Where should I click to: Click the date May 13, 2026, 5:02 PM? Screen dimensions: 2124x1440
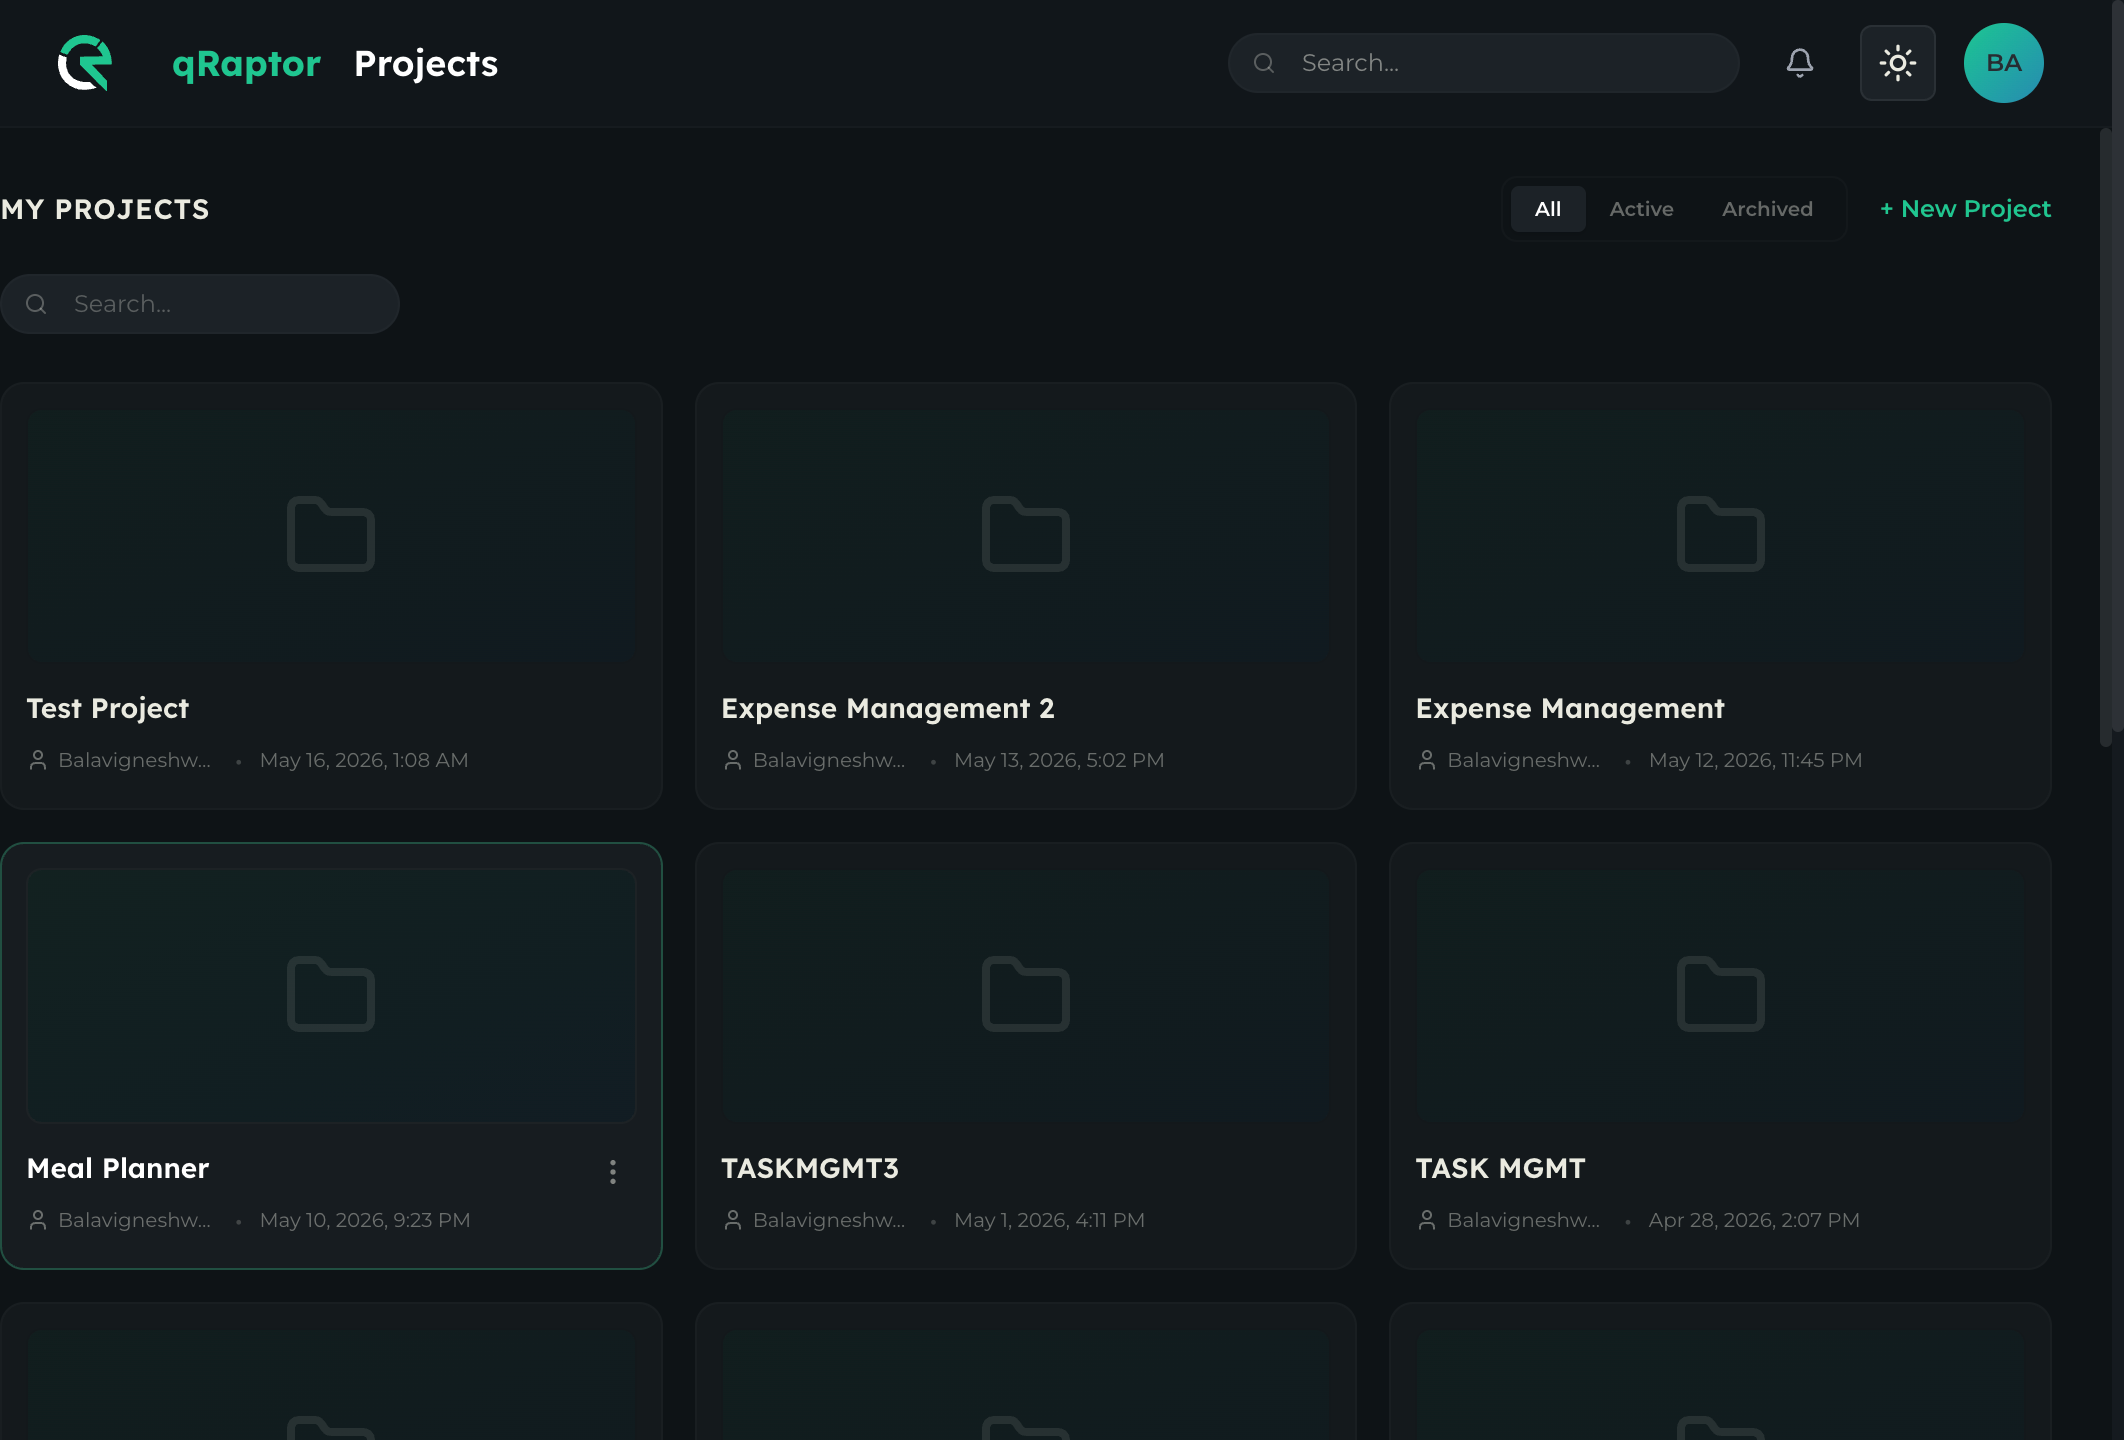point(1059,760)
